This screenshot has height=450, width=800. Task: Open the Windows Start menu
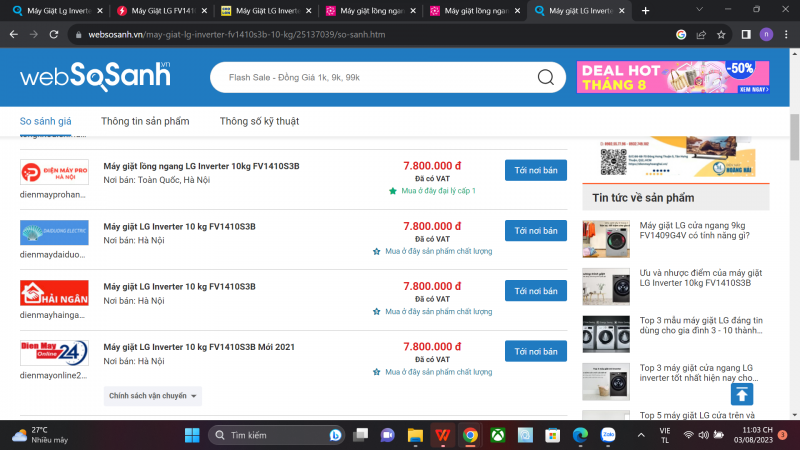click(x=192, y=435)
